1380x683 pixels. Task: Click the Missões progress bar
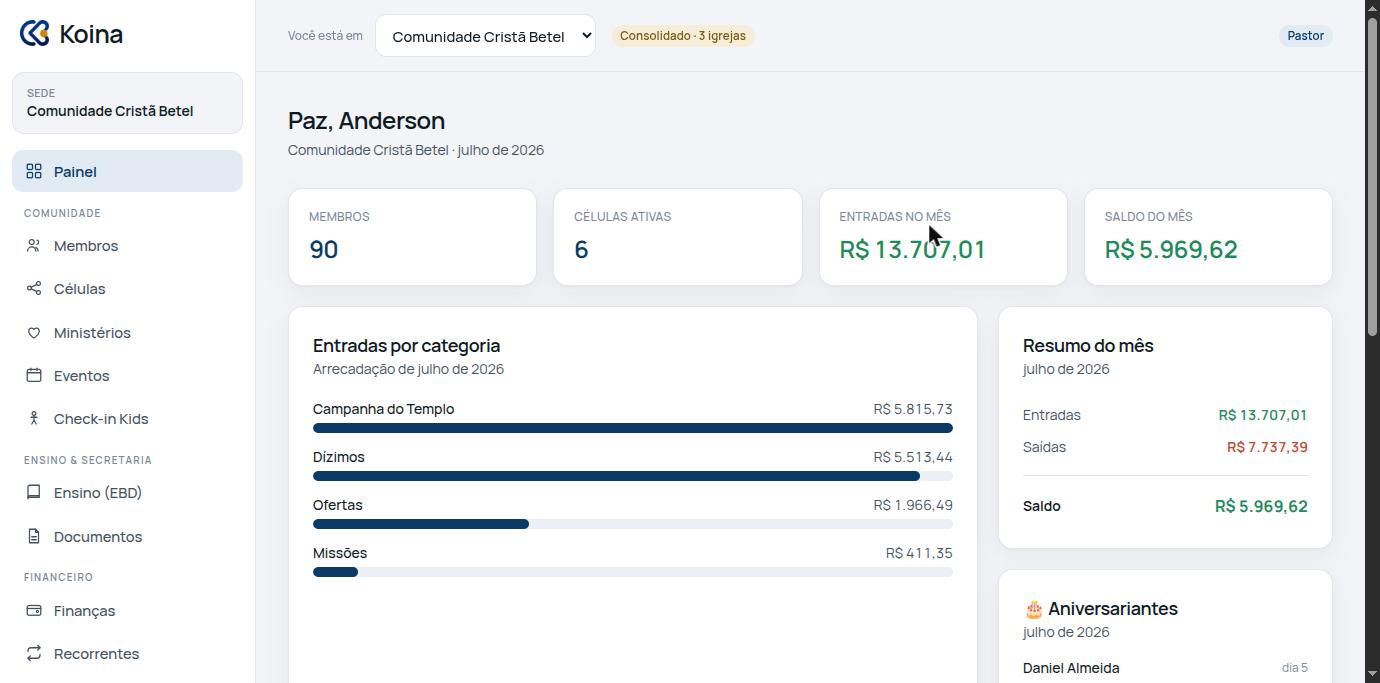[633, 572]
